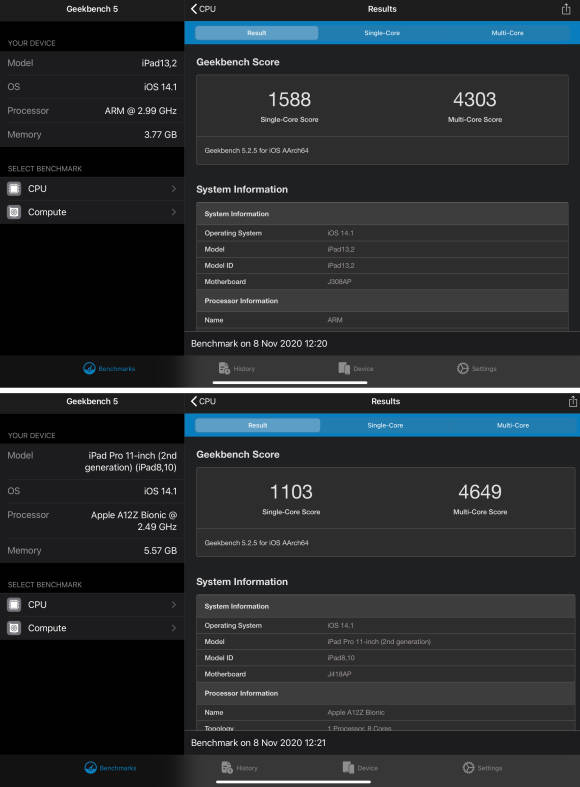Open History tab icon in top screenshot
This screenshot has width=580, height=787.
point(224,368)
